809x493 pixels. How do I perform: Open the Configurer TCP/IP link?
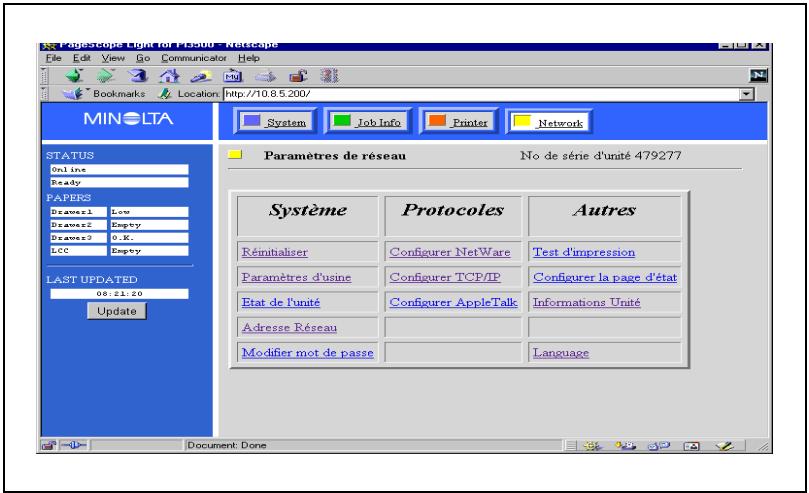(x=445, y=277)
